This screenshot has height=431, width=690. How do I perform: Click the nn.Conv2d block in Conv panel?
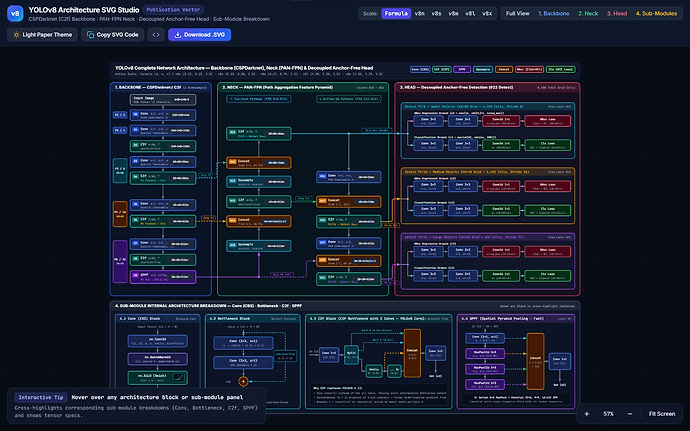(x=158, y=341)
